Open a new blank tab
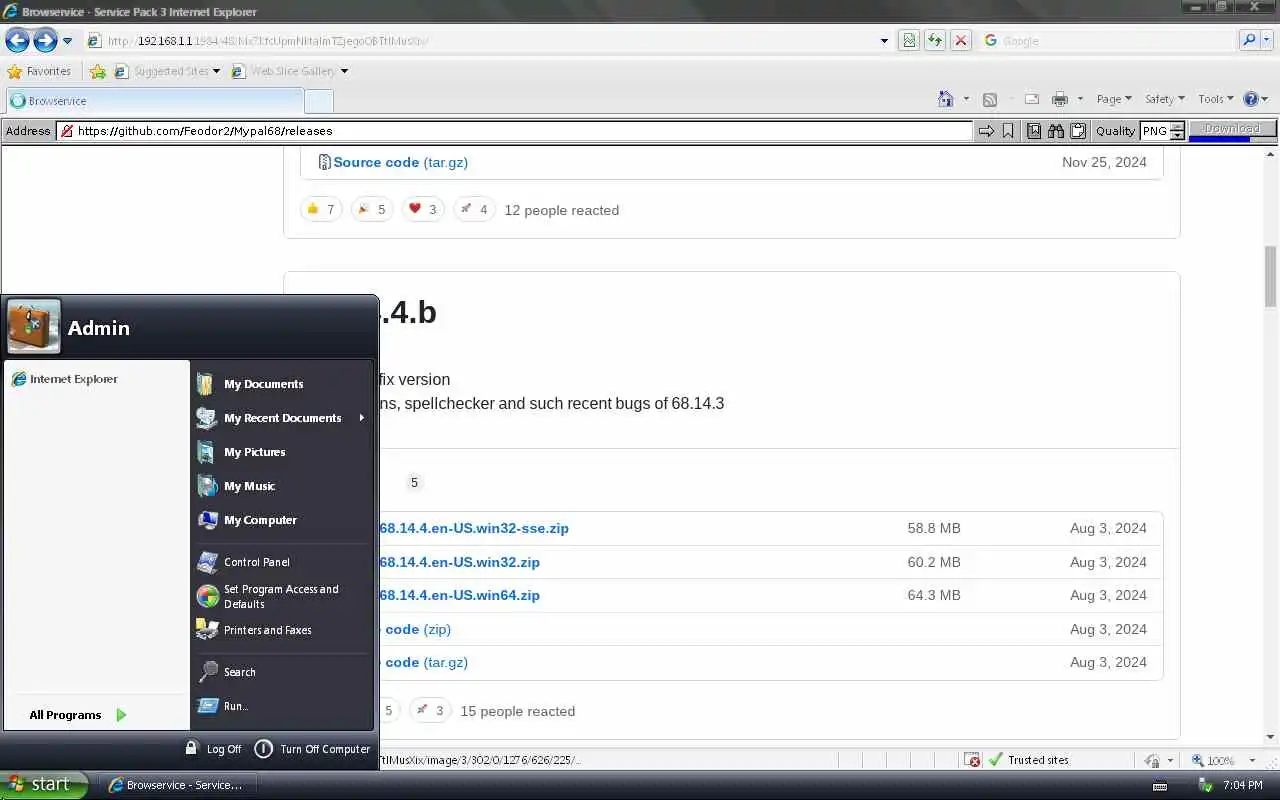The image size is (1280, 800). pyautogui.click(x=319, y=101)
